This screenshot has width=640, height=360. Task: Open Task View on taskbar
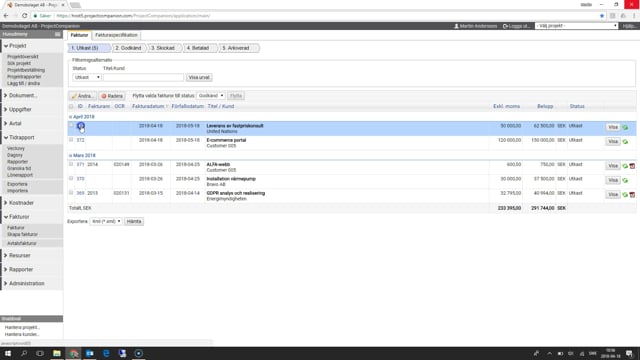coord(40,353)
